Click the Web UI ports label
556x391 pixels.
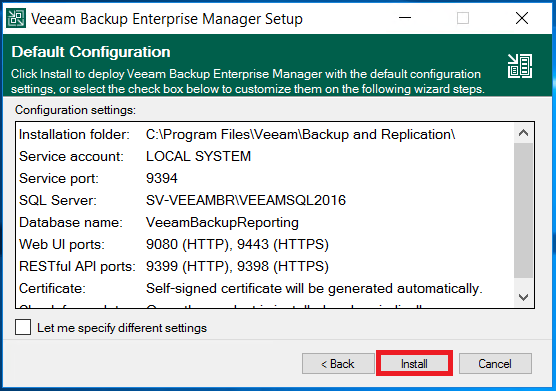click(x=62, y=245)
